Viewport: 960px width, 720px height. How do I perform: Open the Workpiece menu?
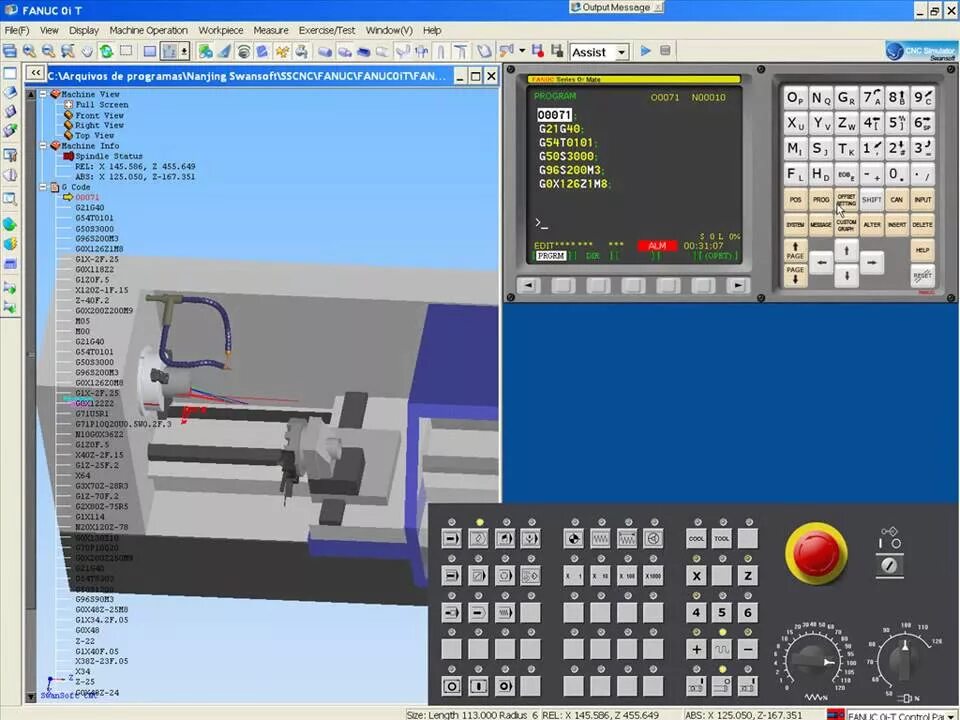coord(220,30)
